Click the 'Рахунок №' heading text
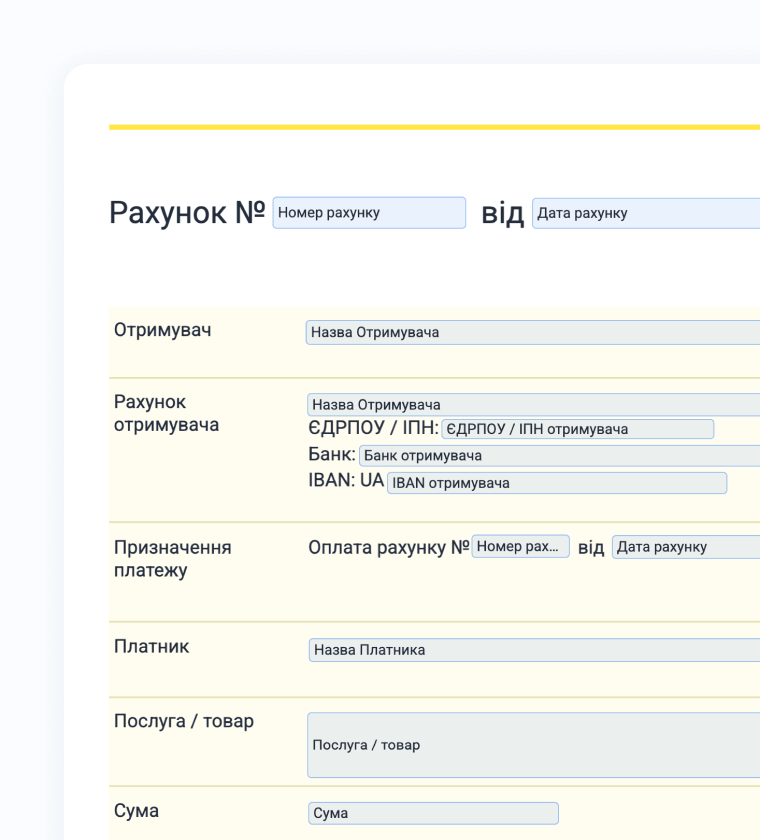This screenshot has width=760, height=840. tap(187, 213)
